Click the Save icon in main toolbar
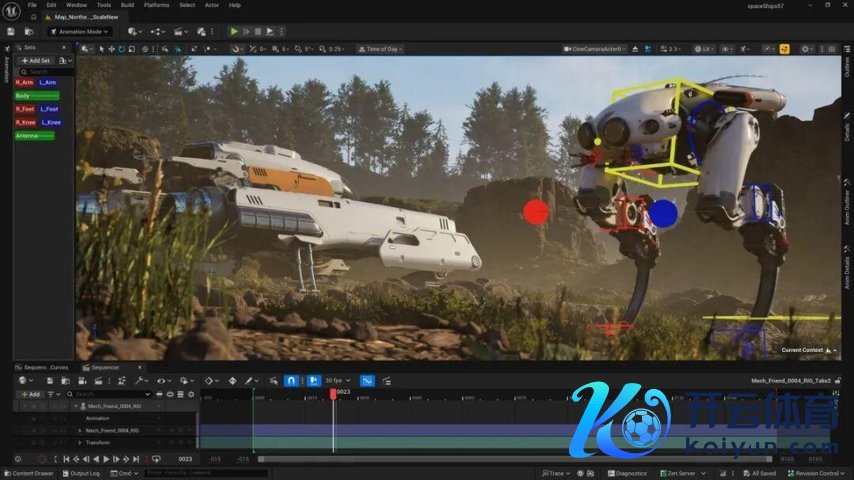The image size is (854, 480). coord(12,31)
